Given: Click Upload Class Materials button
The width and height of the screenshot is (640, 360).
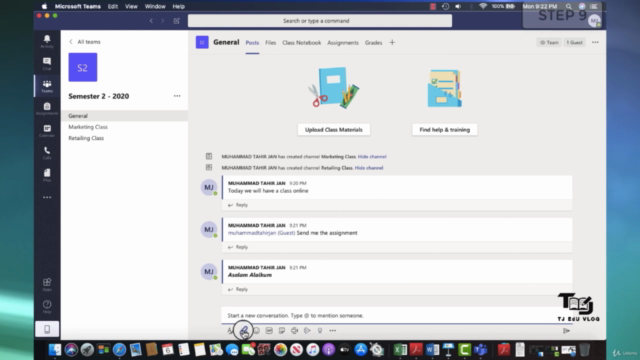Looking at the screenshot, I should 333,130.
